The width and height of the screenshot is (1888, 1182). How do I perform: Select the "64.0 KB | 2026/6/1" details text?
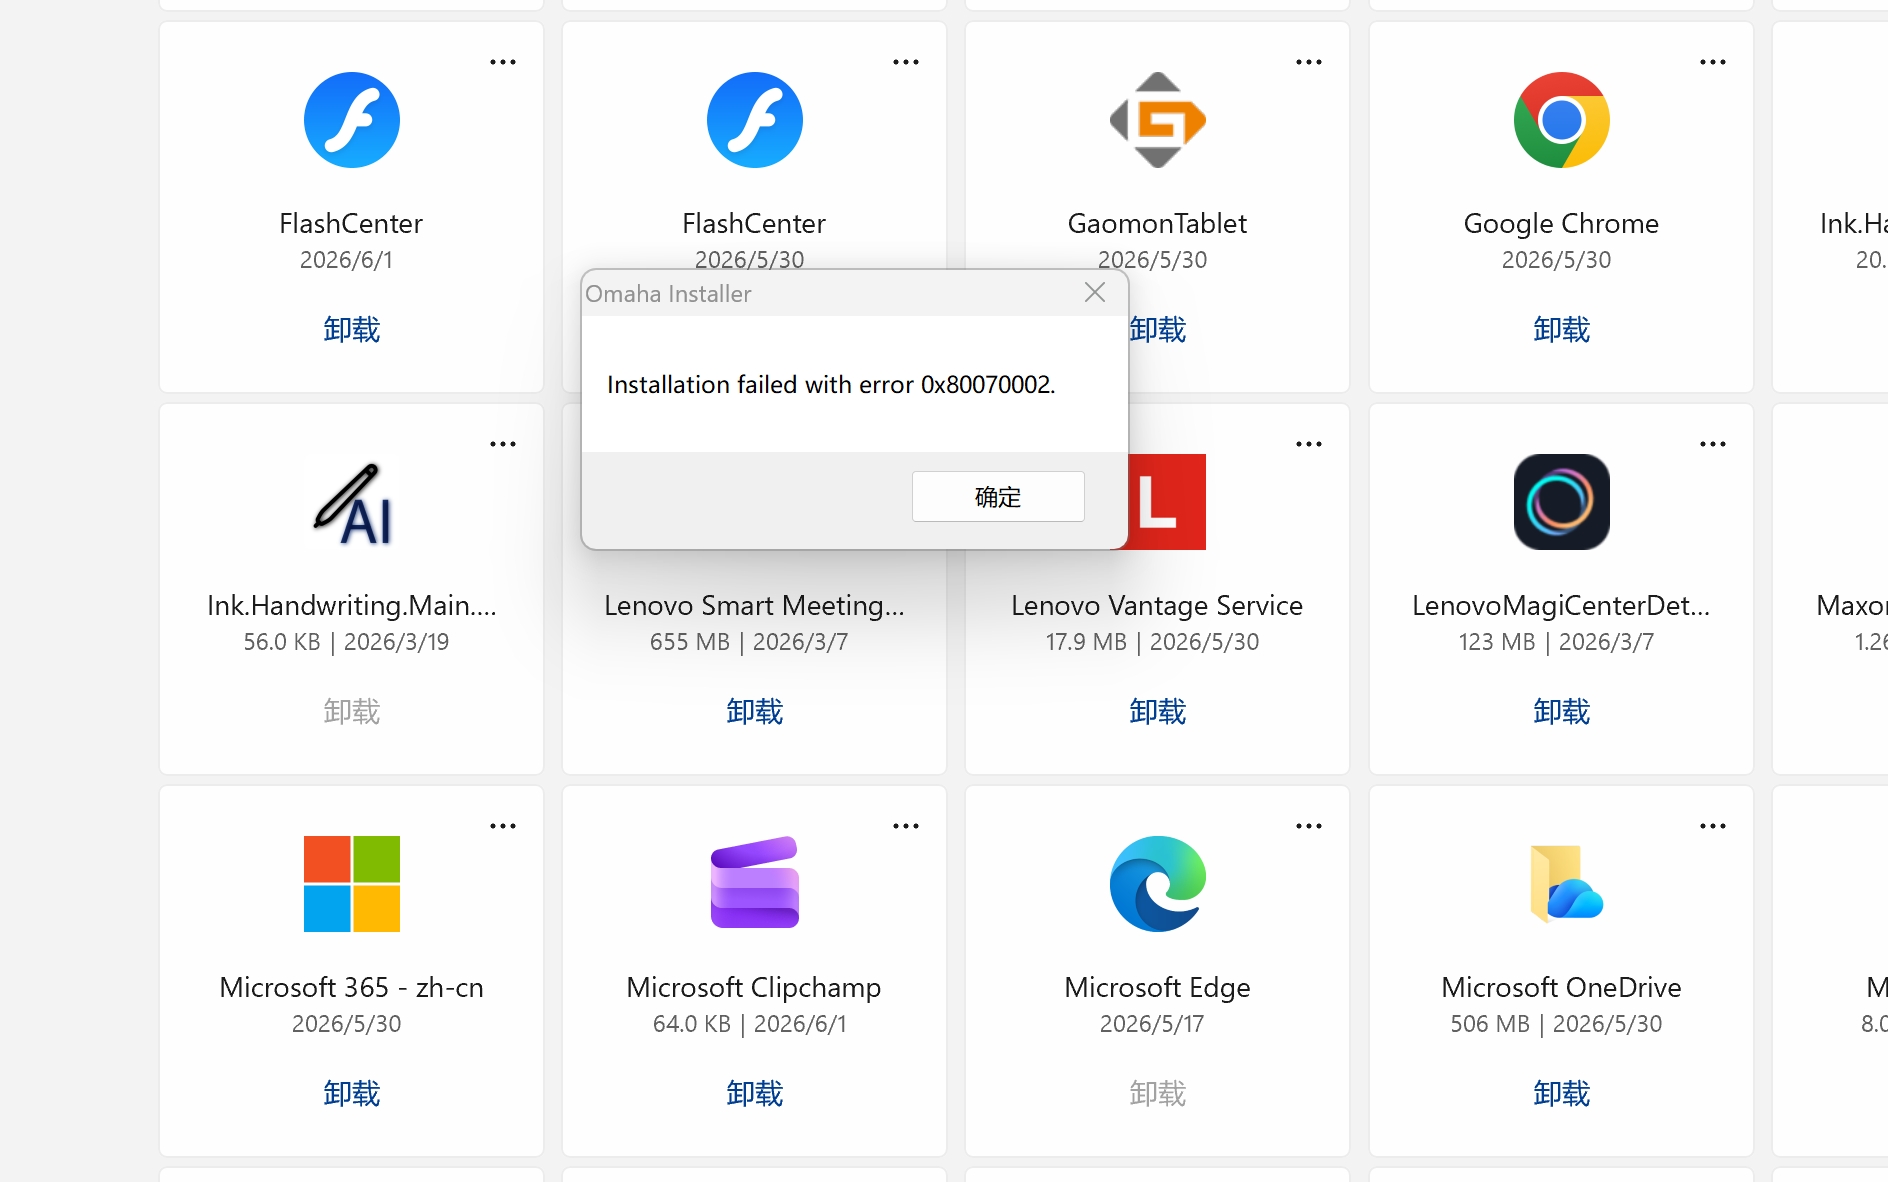pyautogui.click(x=750, y=1024)
